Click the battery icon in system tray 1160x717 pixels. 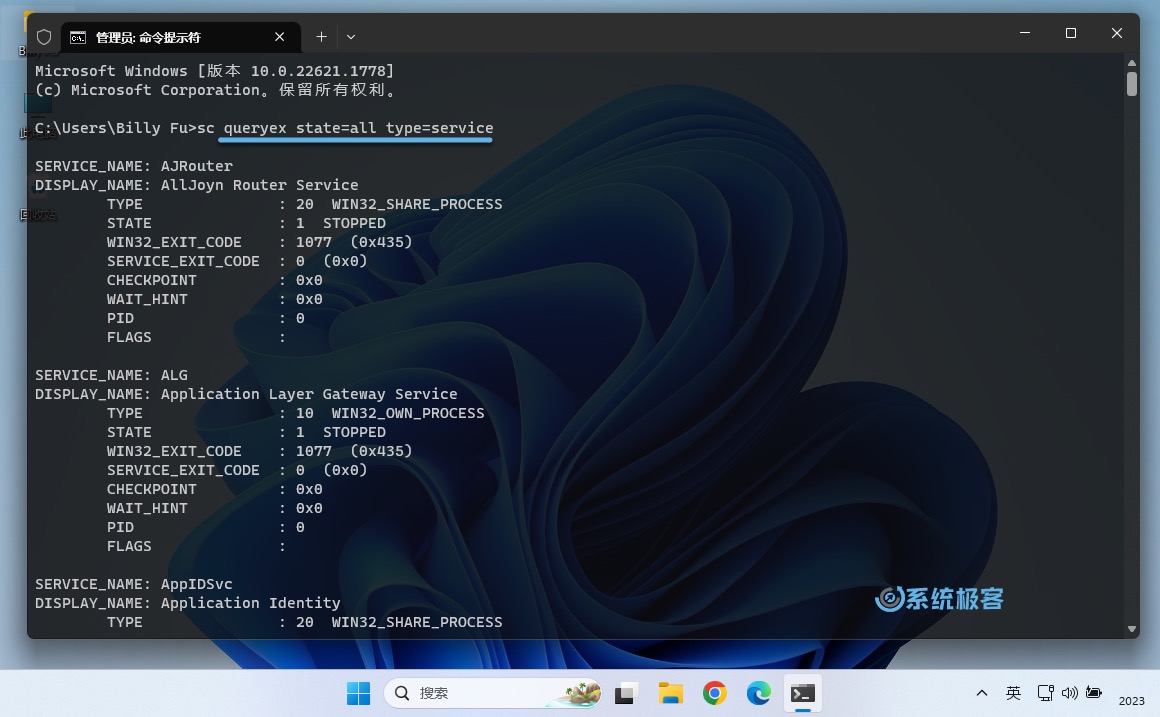click(x=1093, y=693)
